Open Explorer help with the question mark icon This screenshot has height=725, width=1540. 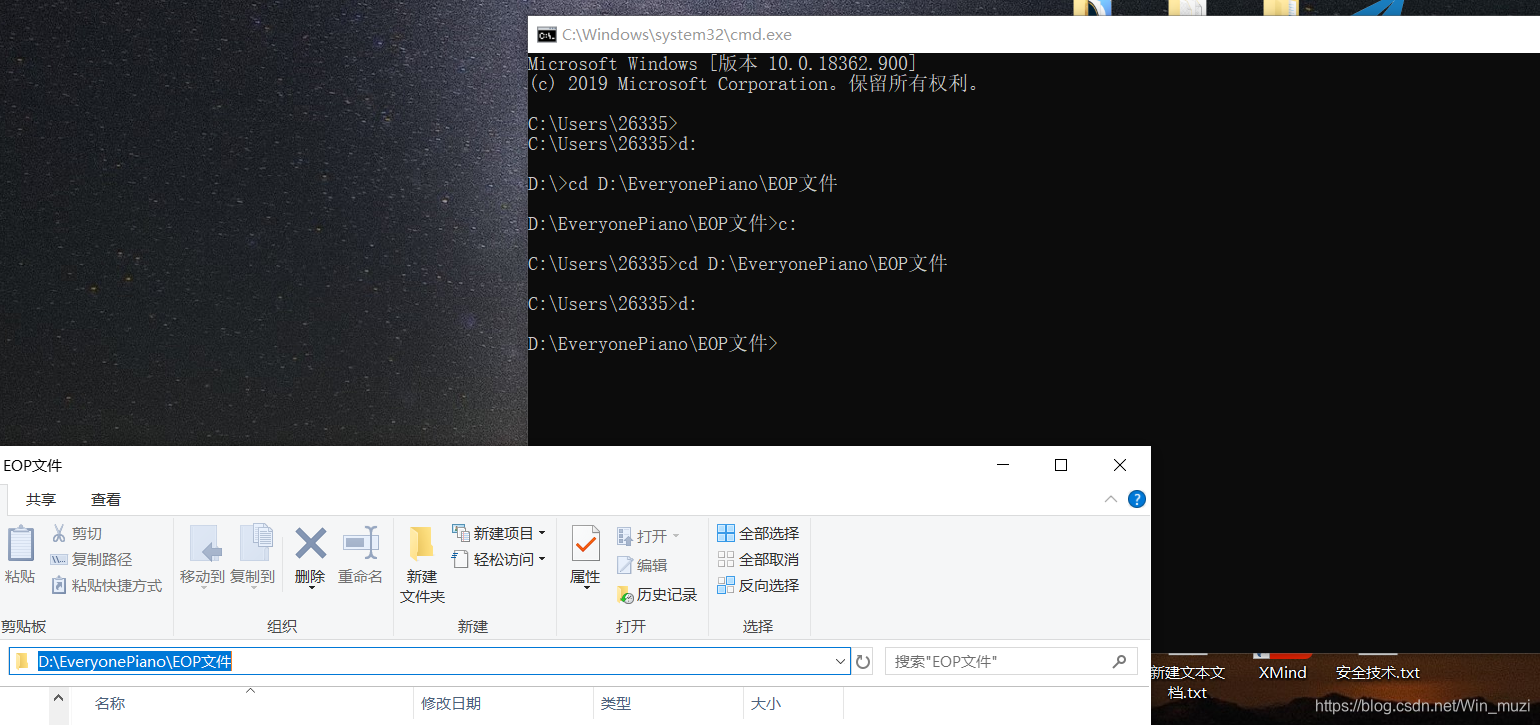[1136, 499]
